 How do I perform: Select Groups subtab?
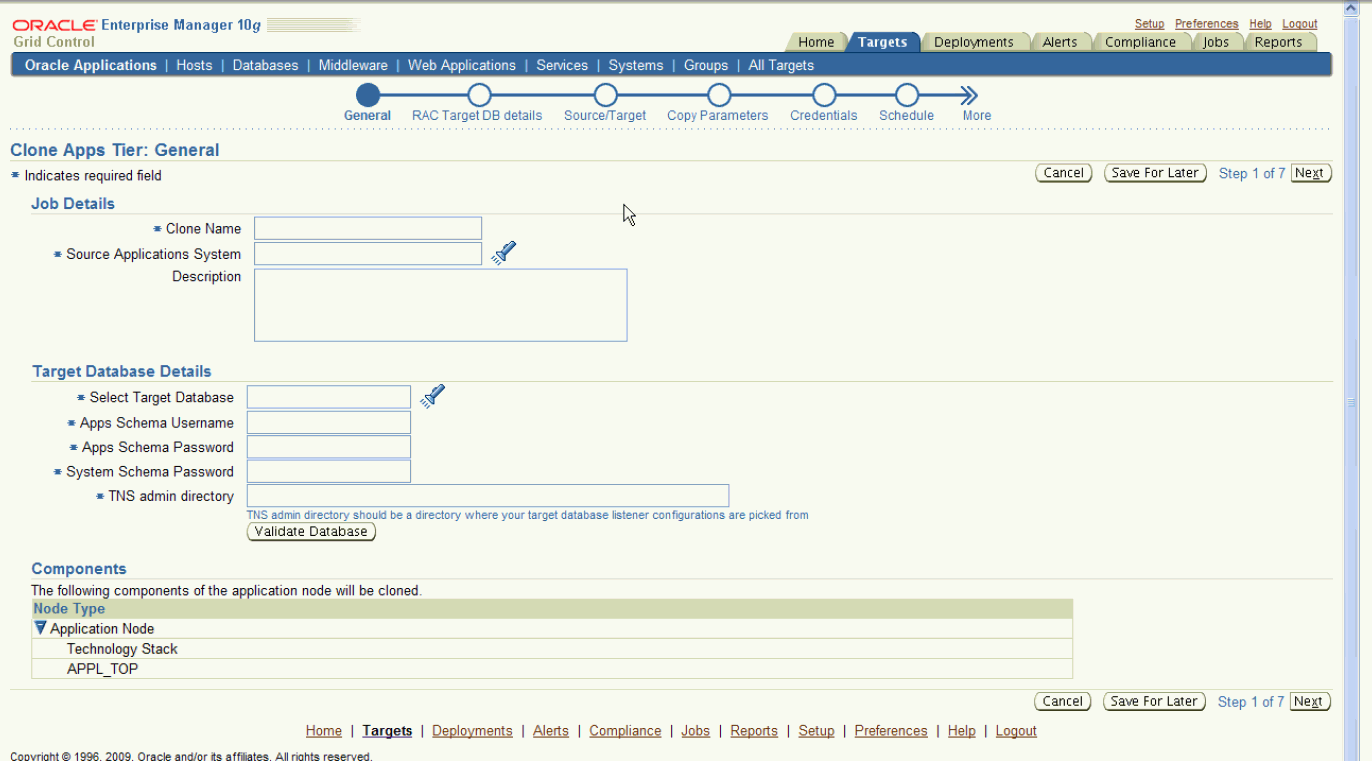[706, 65]
